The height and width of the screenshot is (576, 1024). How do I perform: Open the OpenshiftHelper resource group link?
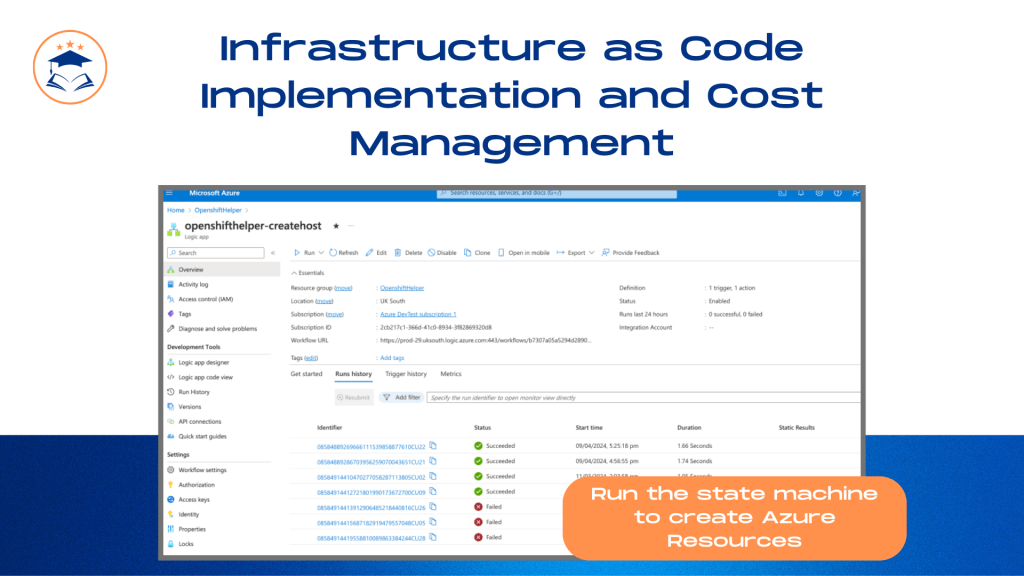pos(402,288)
